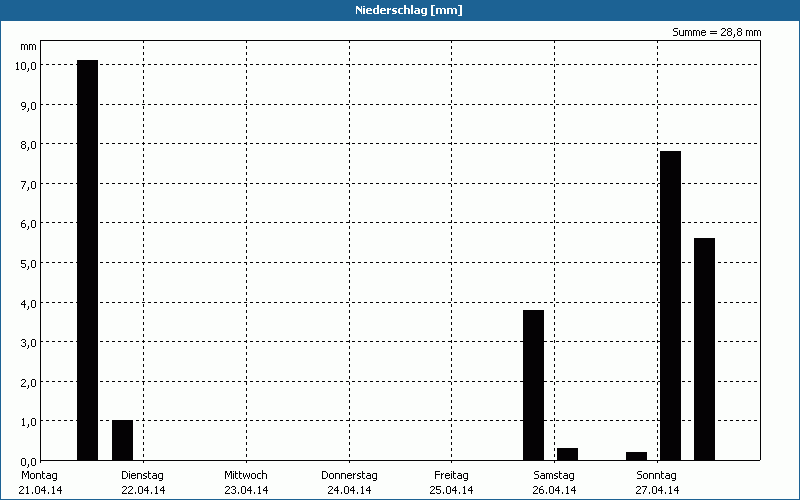Screen dimensions: 800x500
Task: Click the date 25.04.14
Action: tap(452, 490)
